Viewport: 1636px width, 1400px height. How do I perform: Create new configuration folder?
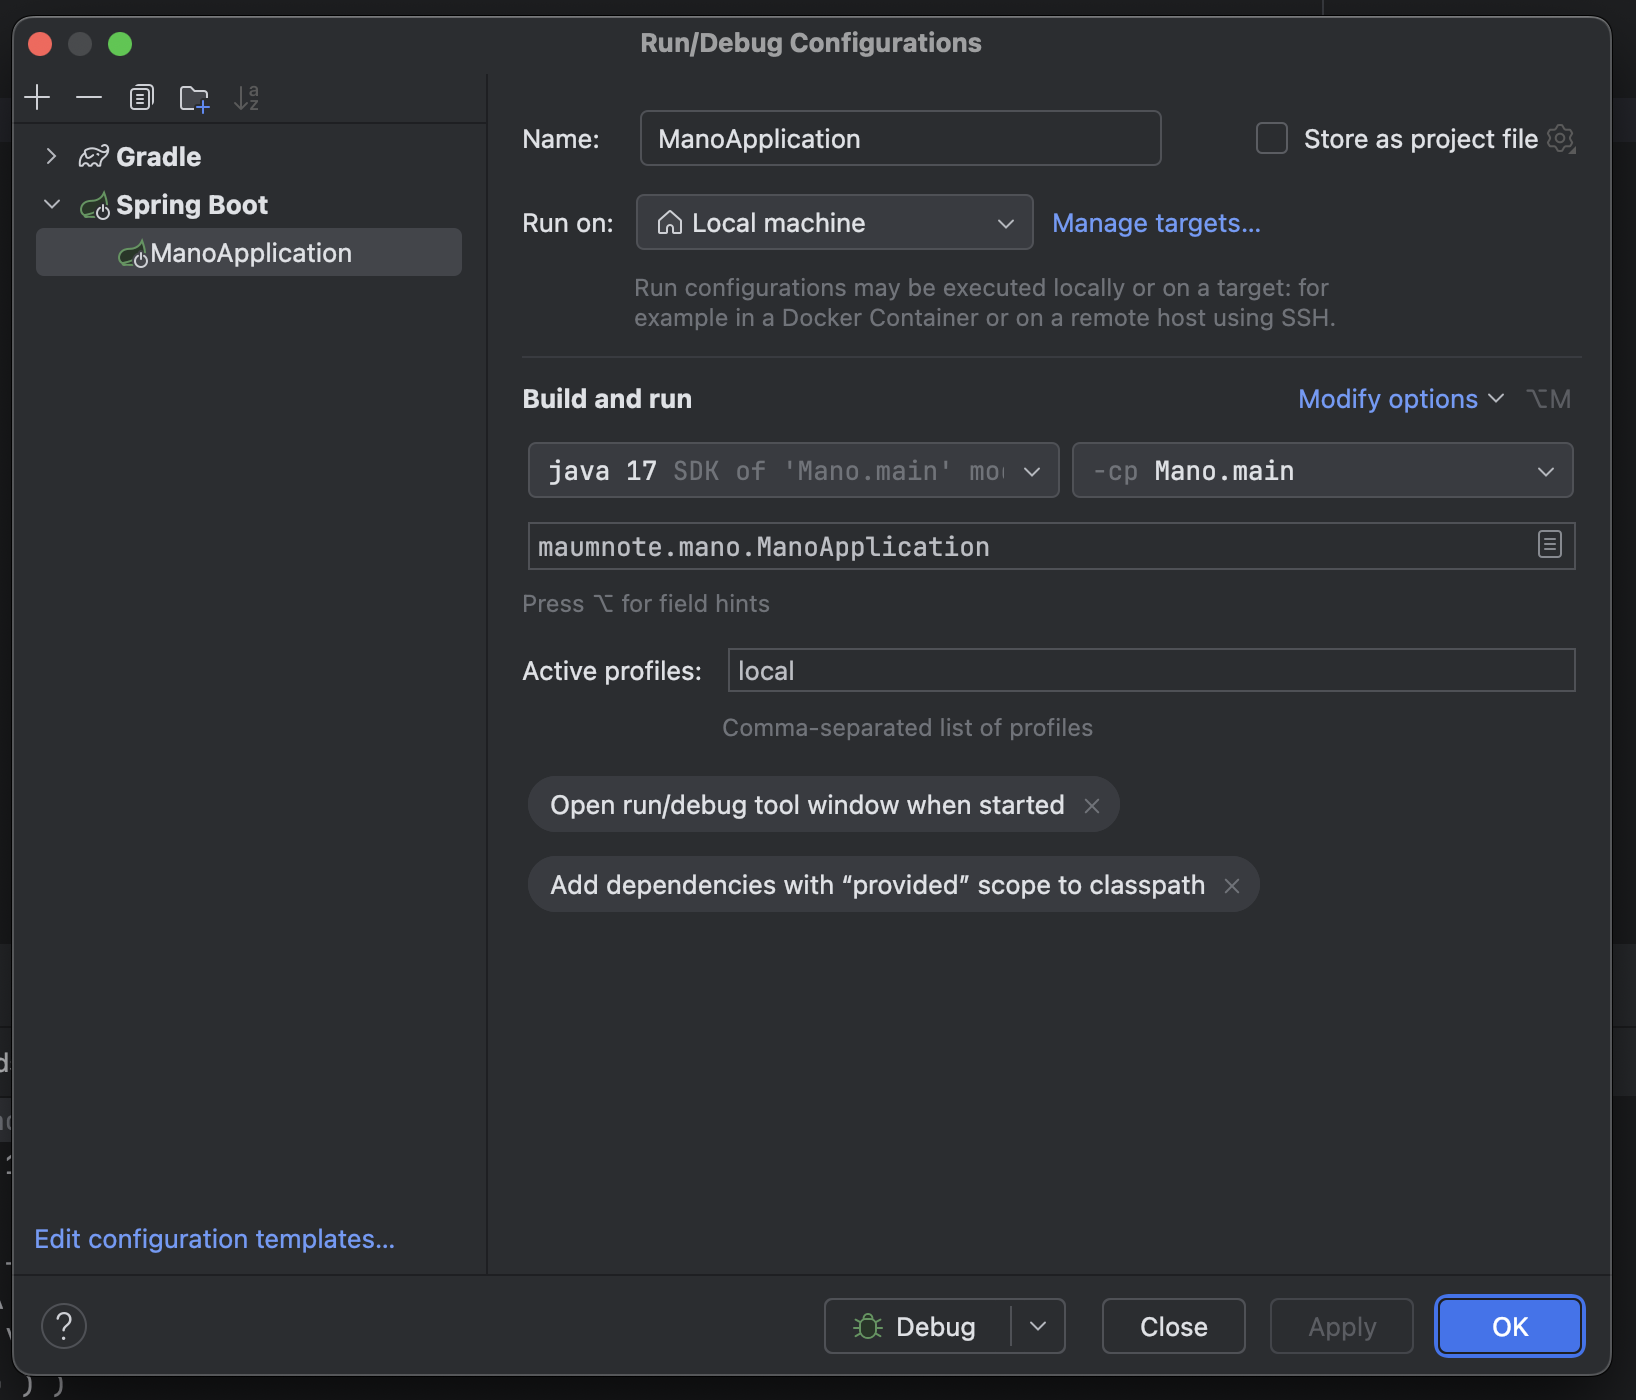194,98
